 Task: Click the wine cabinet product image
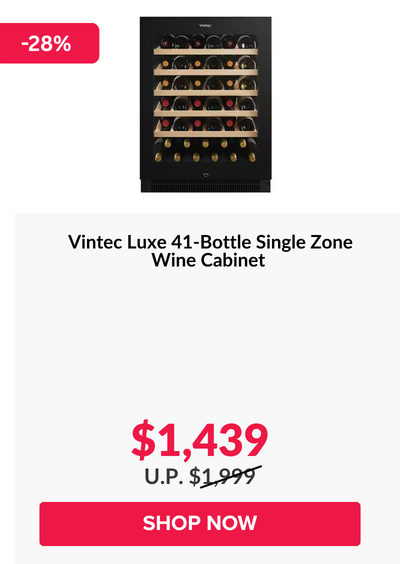[x=205, y=104]
